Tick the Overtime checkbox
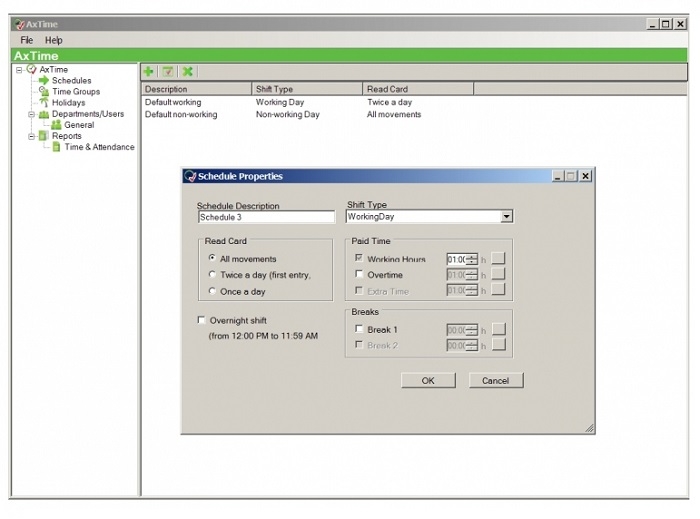The width and height of the screenshot is (700, 519). coord(359,275)
